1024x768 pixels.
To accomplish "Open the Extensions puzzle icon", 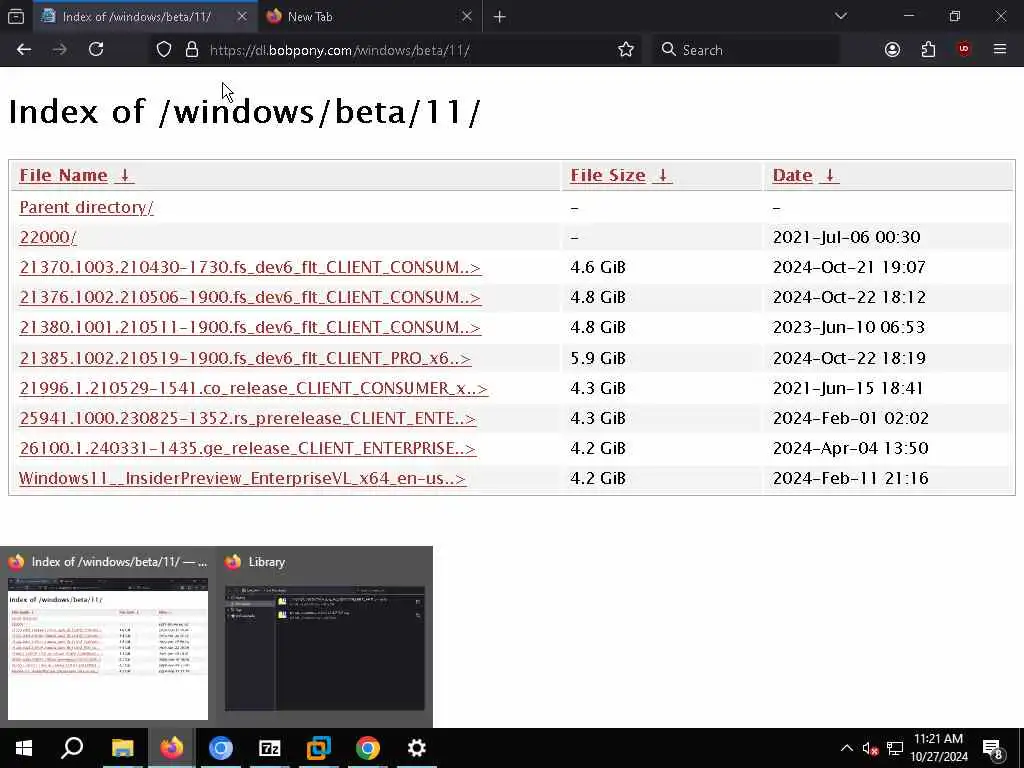I will coord(928,50).
